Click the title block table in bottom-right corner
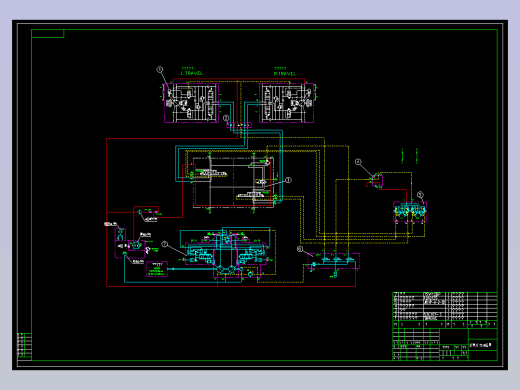The image size is (520, 390). (x=445, y=326)
